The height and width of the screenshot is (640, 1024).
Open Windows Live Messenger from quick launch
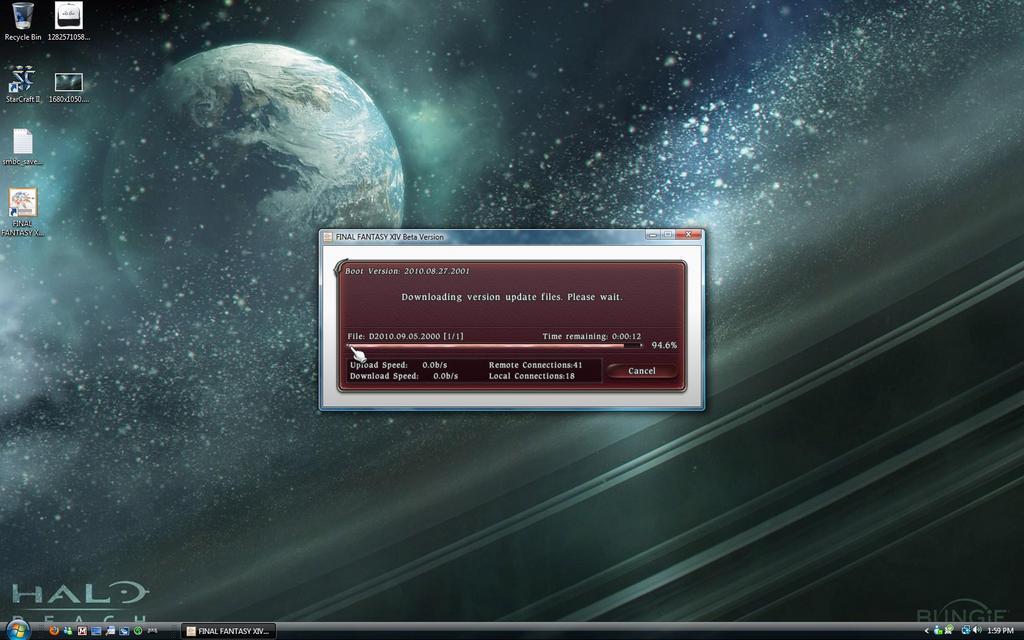tap(68, 631)
